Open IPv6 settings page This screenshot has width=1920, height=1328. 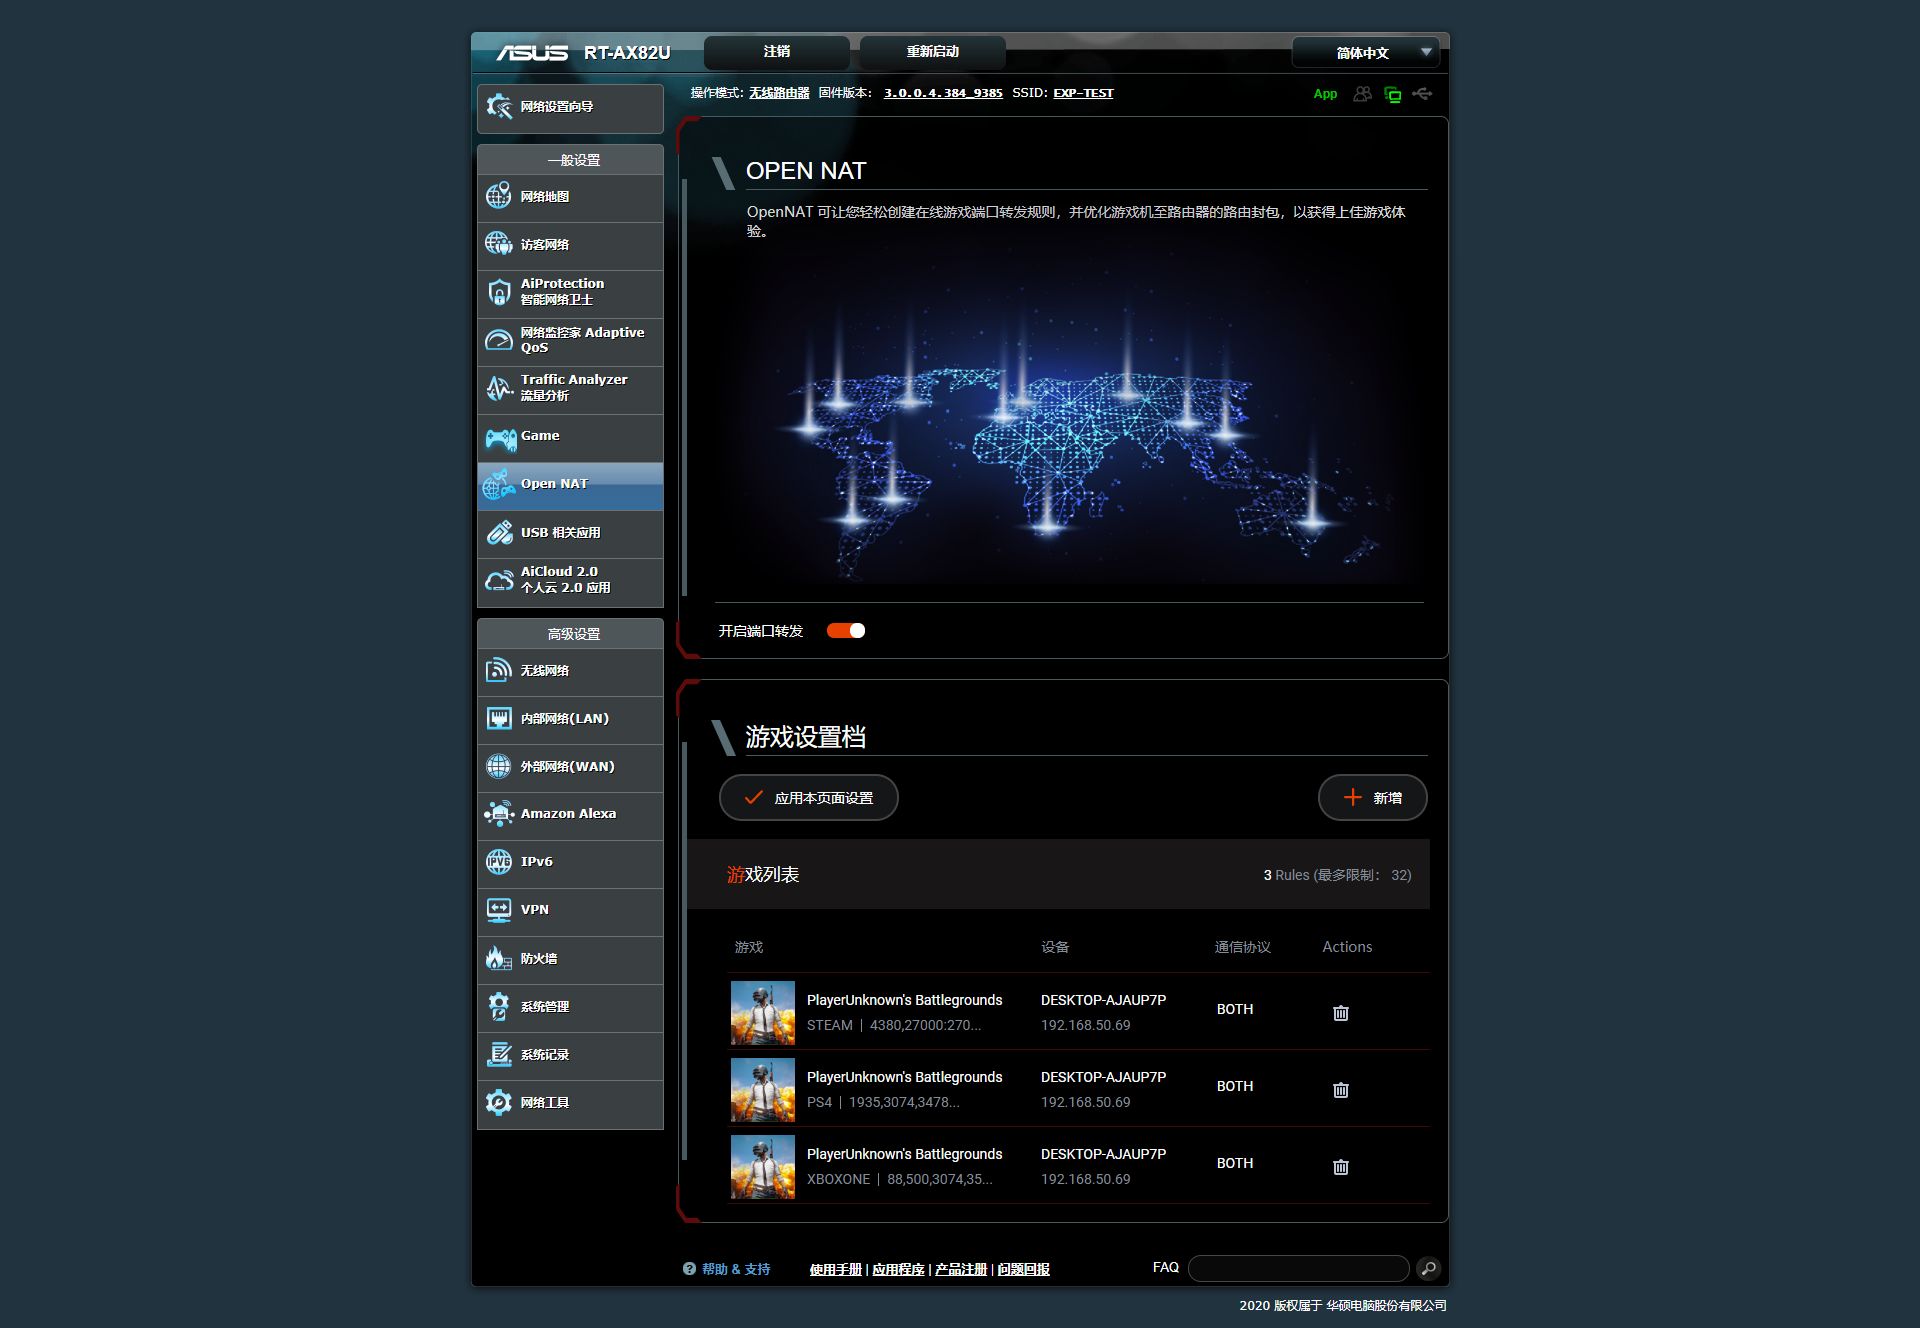[570, 863]
